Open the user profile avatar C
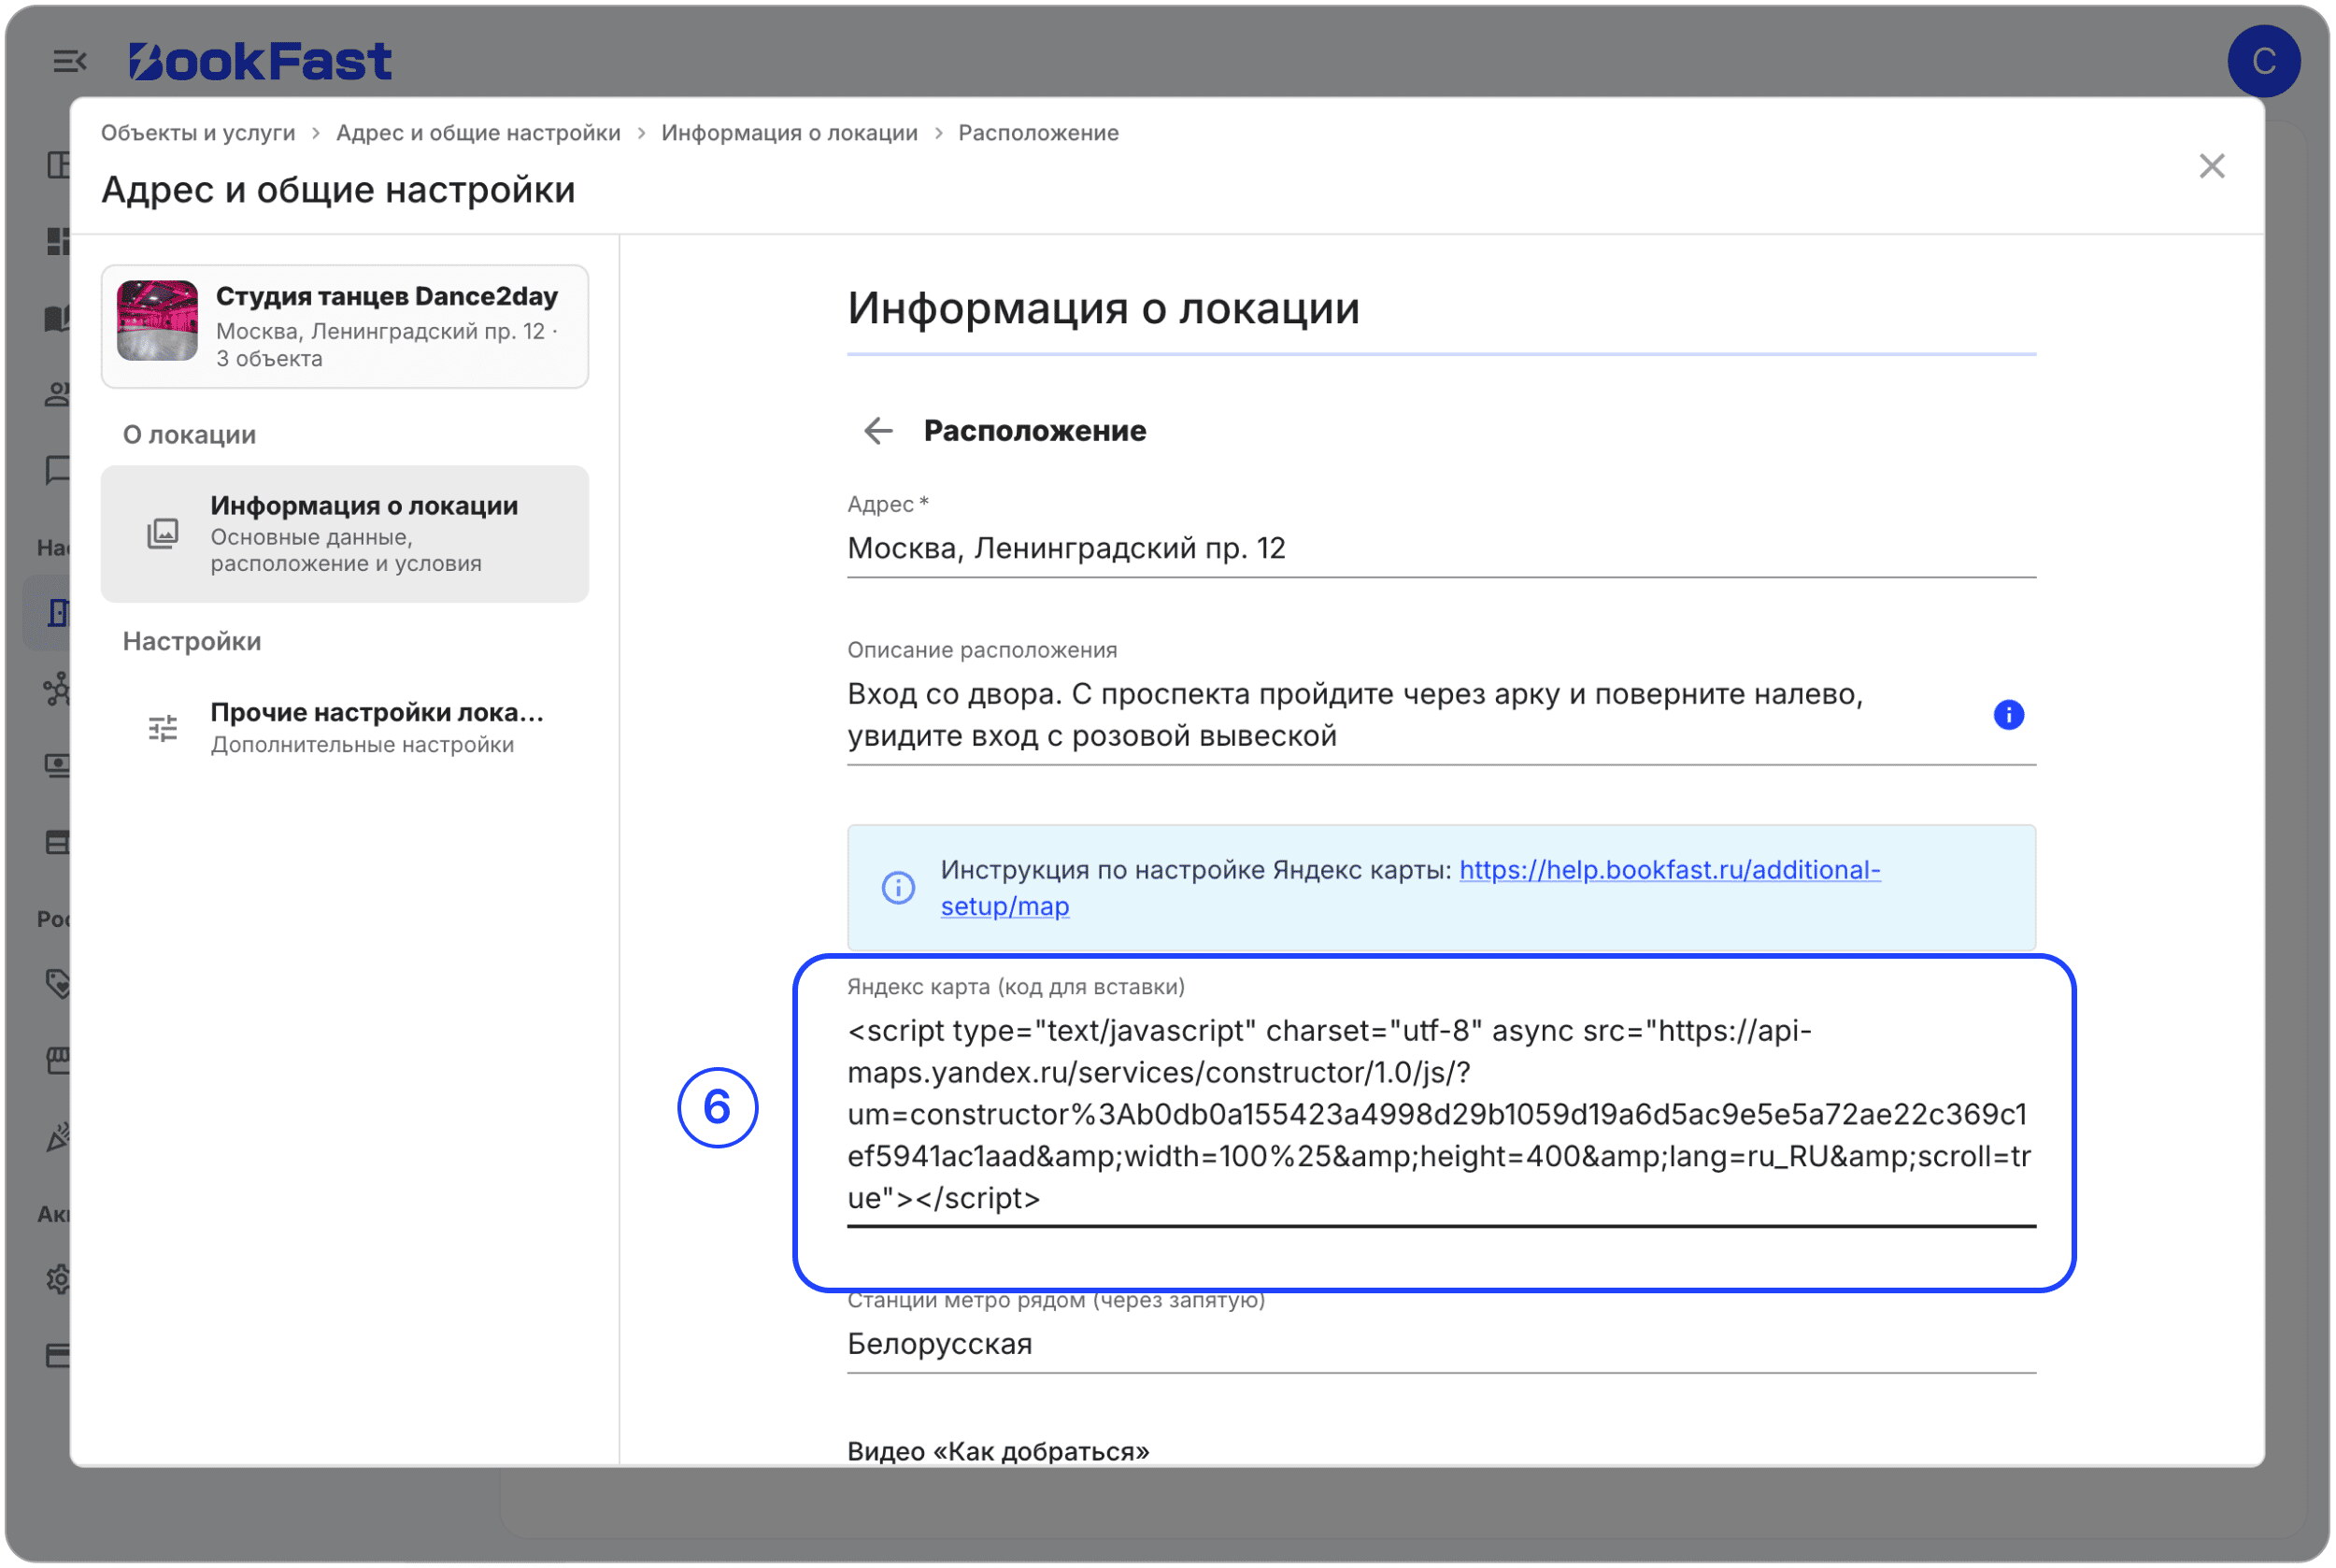The image size is (2336, 1568). coord(2264,61)
